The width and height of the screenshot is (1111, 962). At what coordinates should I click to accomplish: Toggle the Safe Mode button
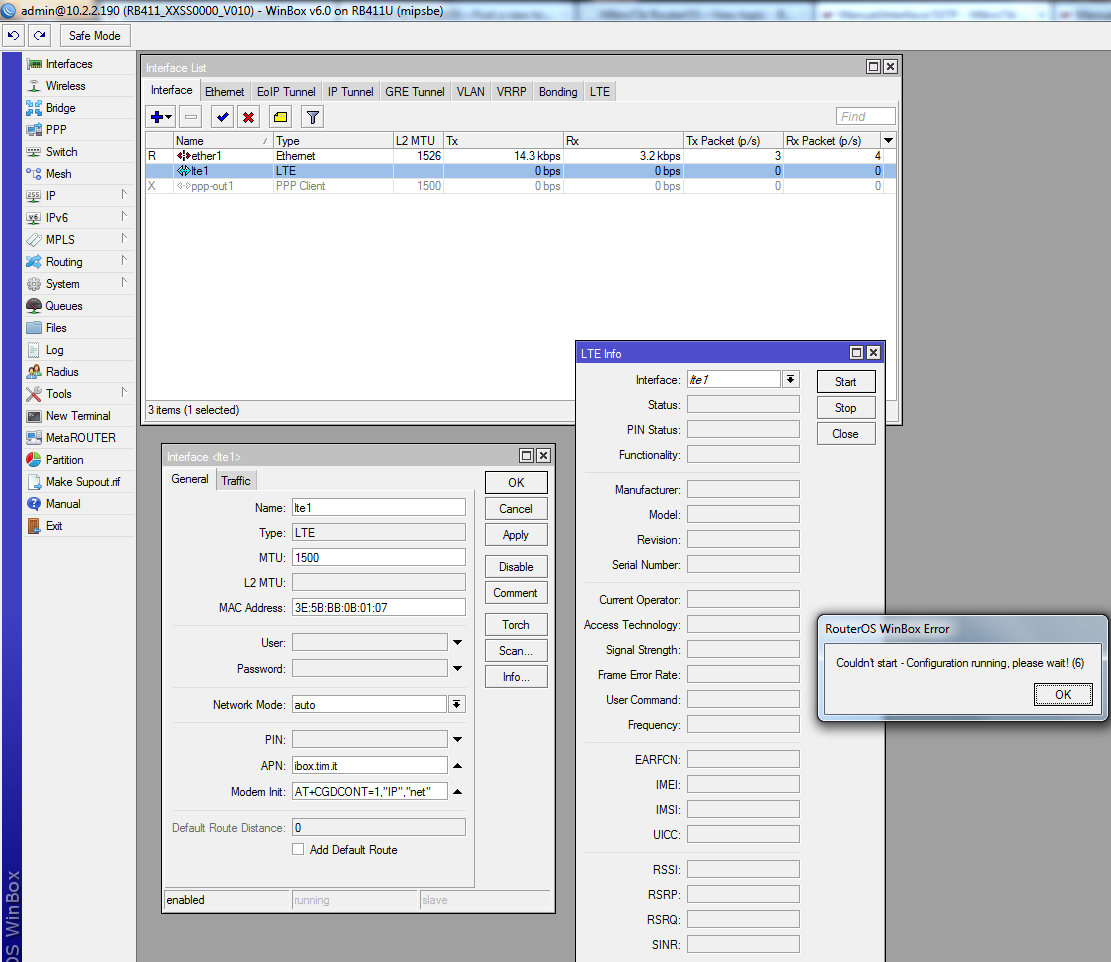point(94,35)
